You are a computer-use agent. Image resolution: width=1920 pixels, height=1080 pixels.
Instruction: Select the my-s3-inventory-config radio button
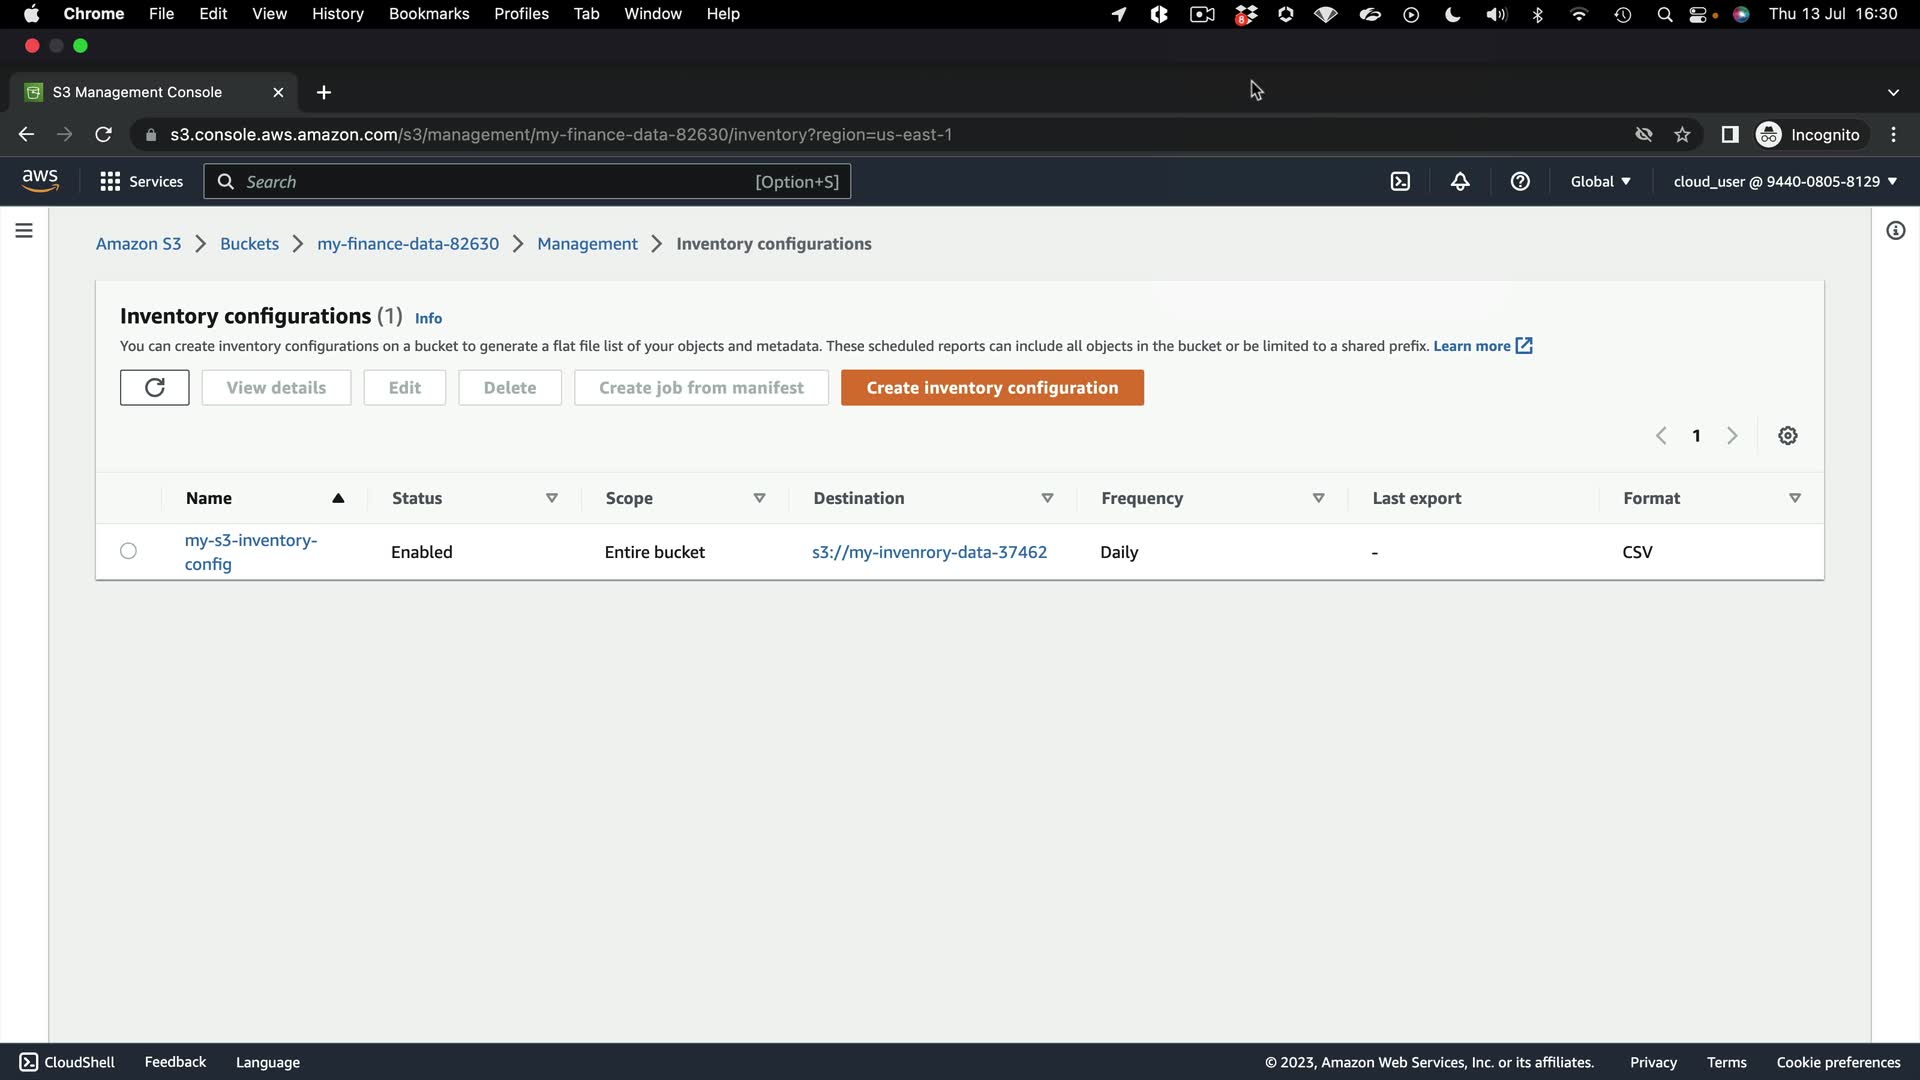(128, 551)
